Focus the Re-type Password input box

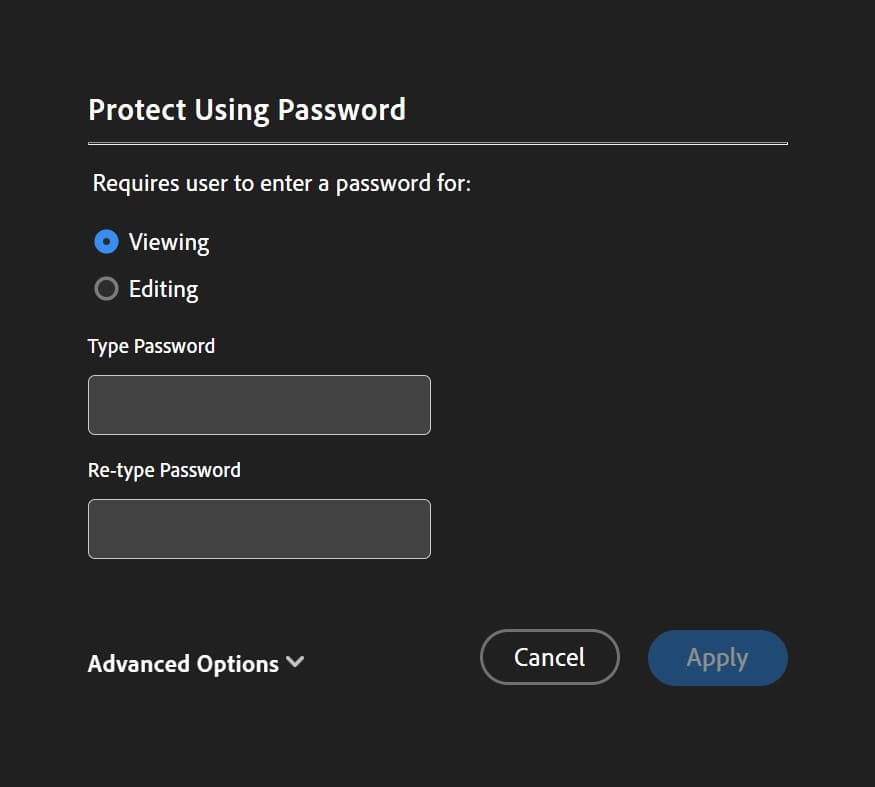(x=259, y=529)
